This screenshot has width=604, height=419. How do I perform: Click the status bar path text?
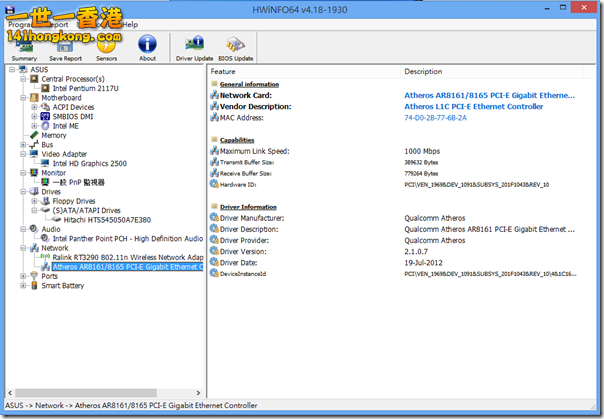131,405
